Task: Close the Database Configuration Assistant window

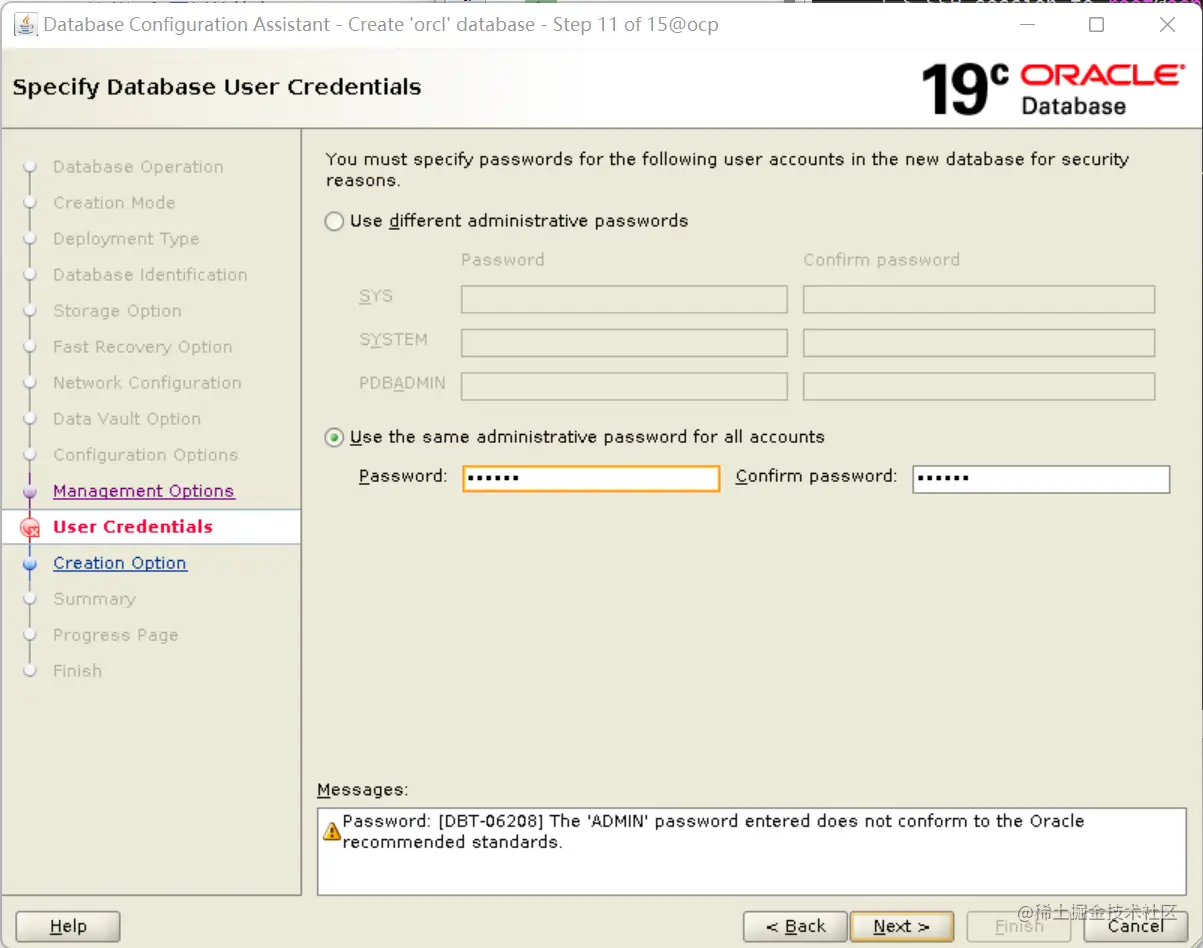Action: [x=1167, y=24]
